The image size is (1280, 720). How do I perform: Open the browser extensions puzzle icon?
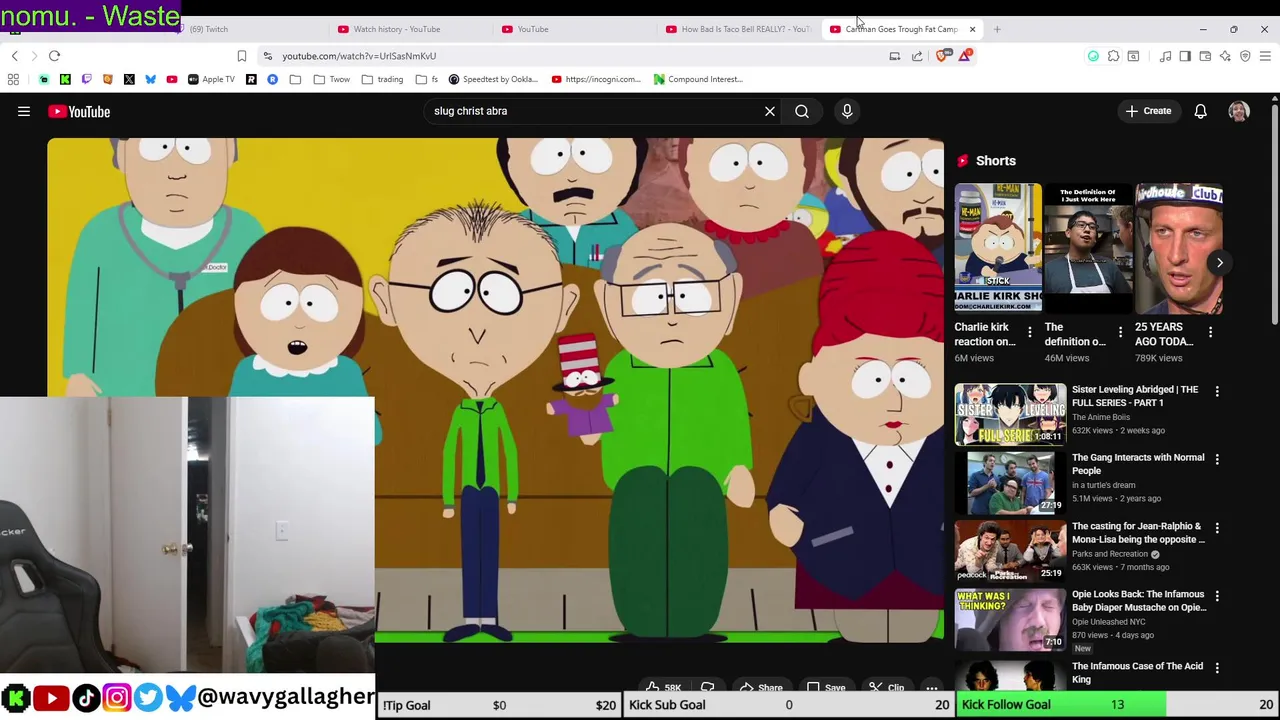(x=1113, y=56)
